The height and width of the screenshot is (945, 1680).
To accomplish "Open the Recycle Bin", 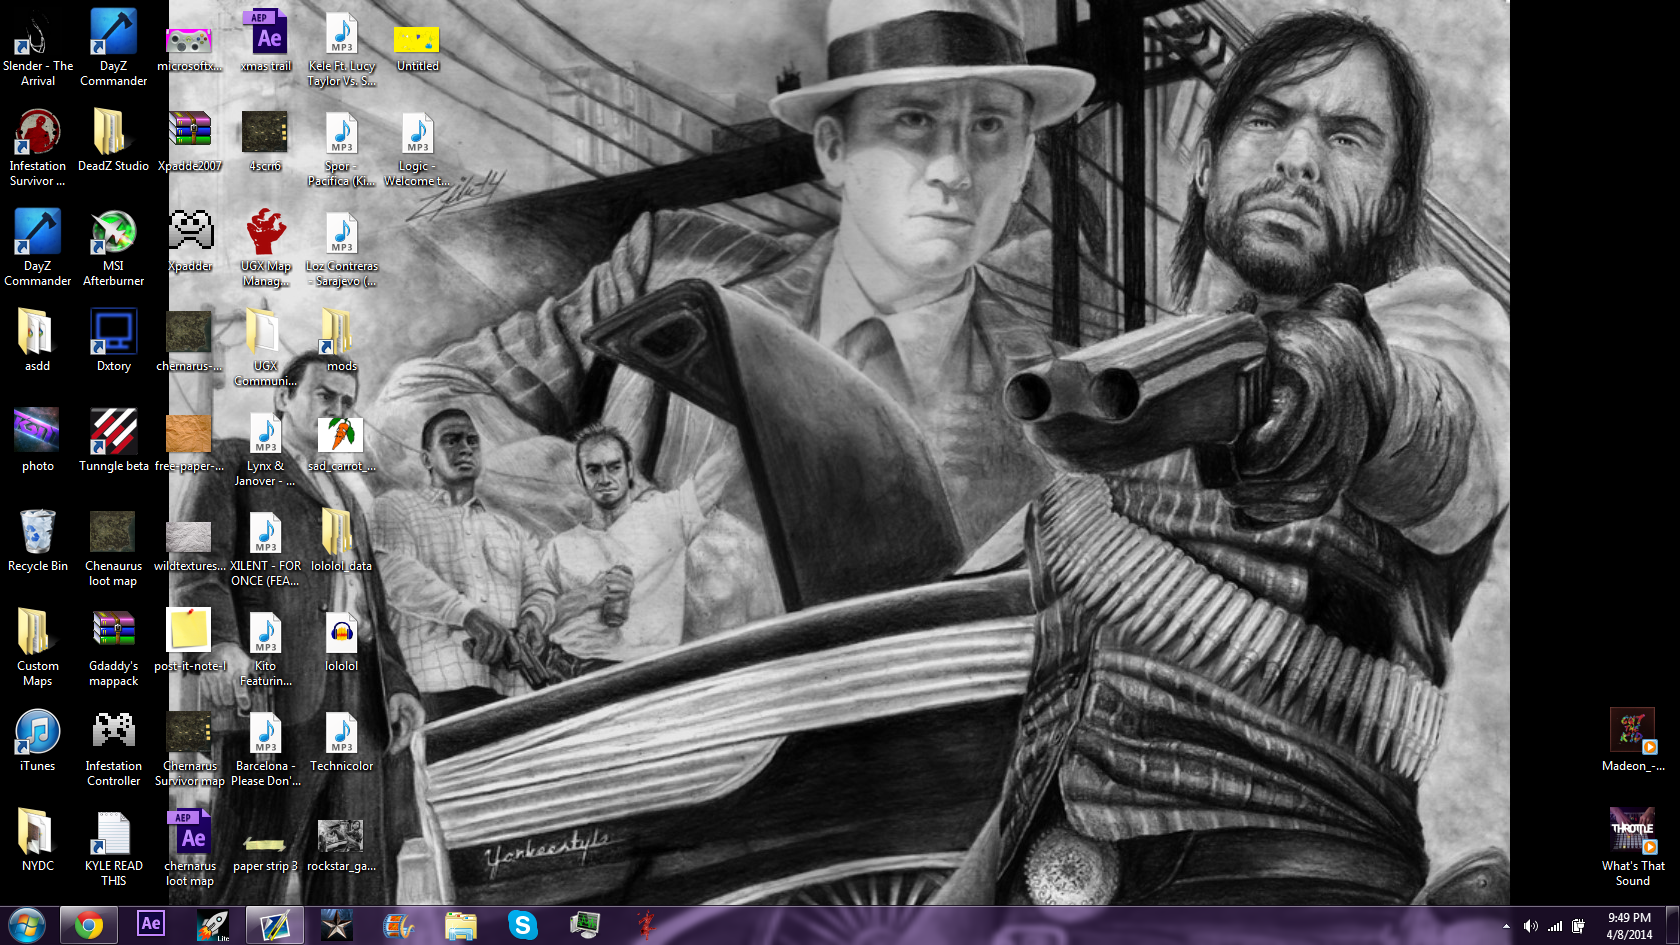I will tap(38, 540).
